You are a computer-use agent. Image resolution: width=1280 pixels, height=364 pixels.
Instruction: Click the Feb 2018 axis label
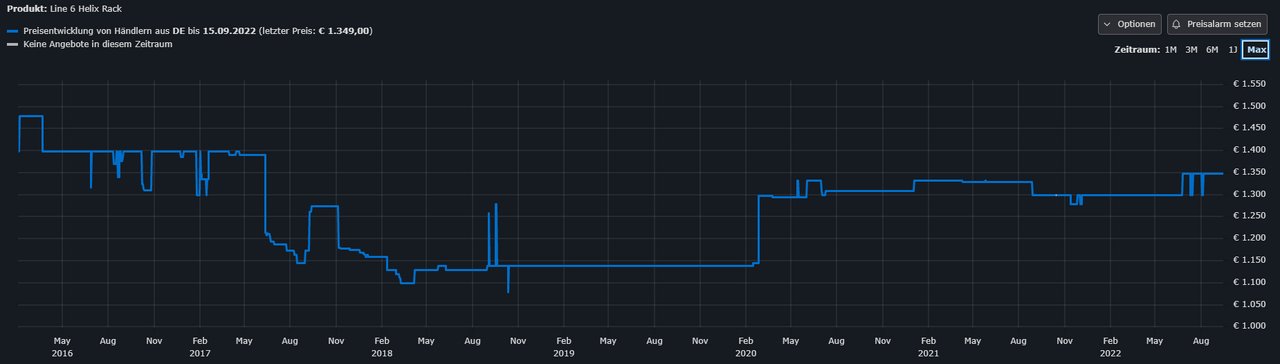tap(382, 347)
